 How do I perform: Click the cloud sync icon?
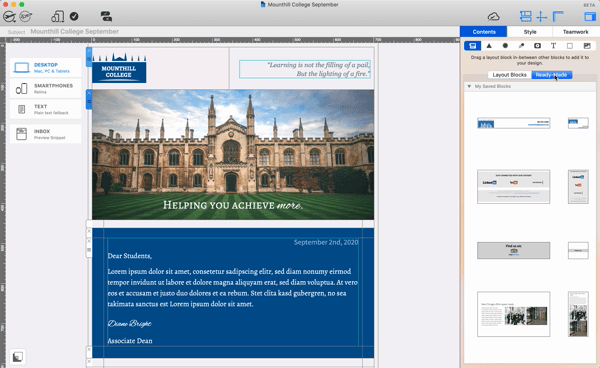(x=494, y=16)
